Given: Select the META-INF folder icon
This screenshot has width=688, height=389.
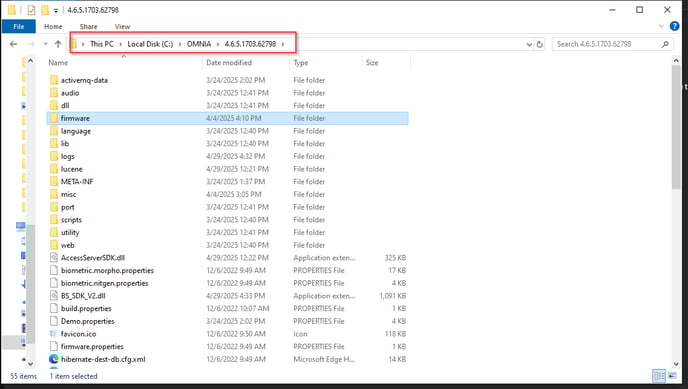Looking at the screenshot, I should point(54,182).
